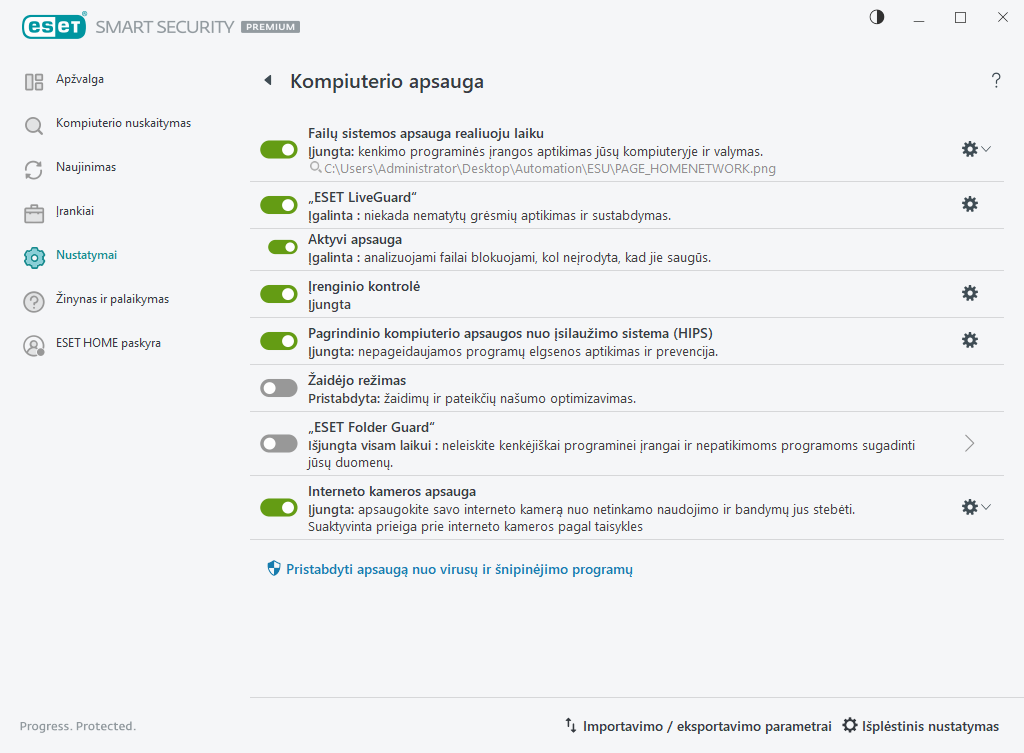
Task: Click the back arrow beside Kompiuterio apsauga
Action: click(x=267, y=81)
